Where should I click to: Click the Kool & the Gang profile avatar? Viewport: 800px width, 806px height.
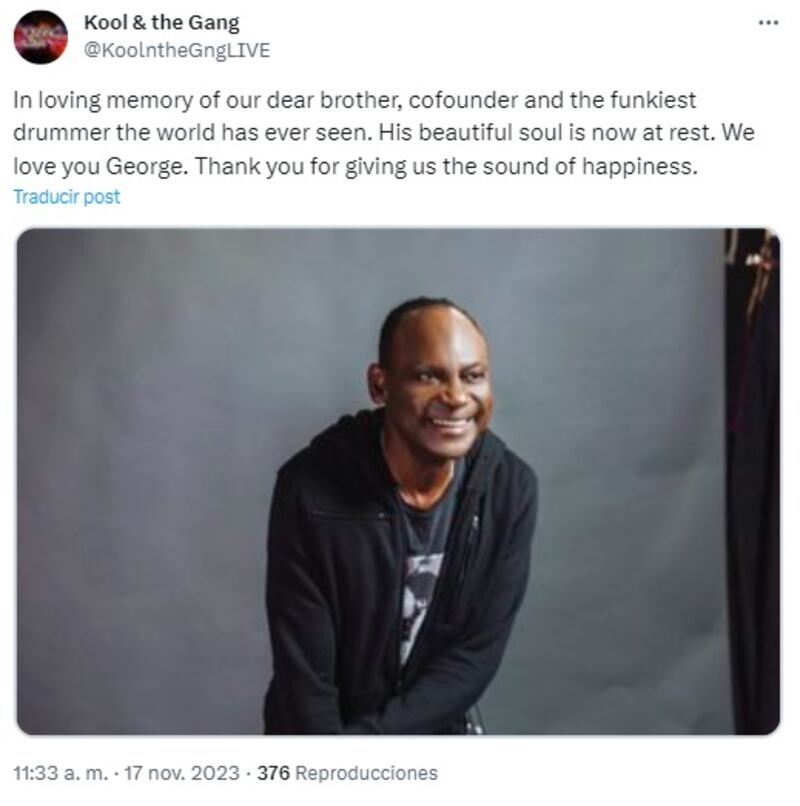[x=41, y=37]
